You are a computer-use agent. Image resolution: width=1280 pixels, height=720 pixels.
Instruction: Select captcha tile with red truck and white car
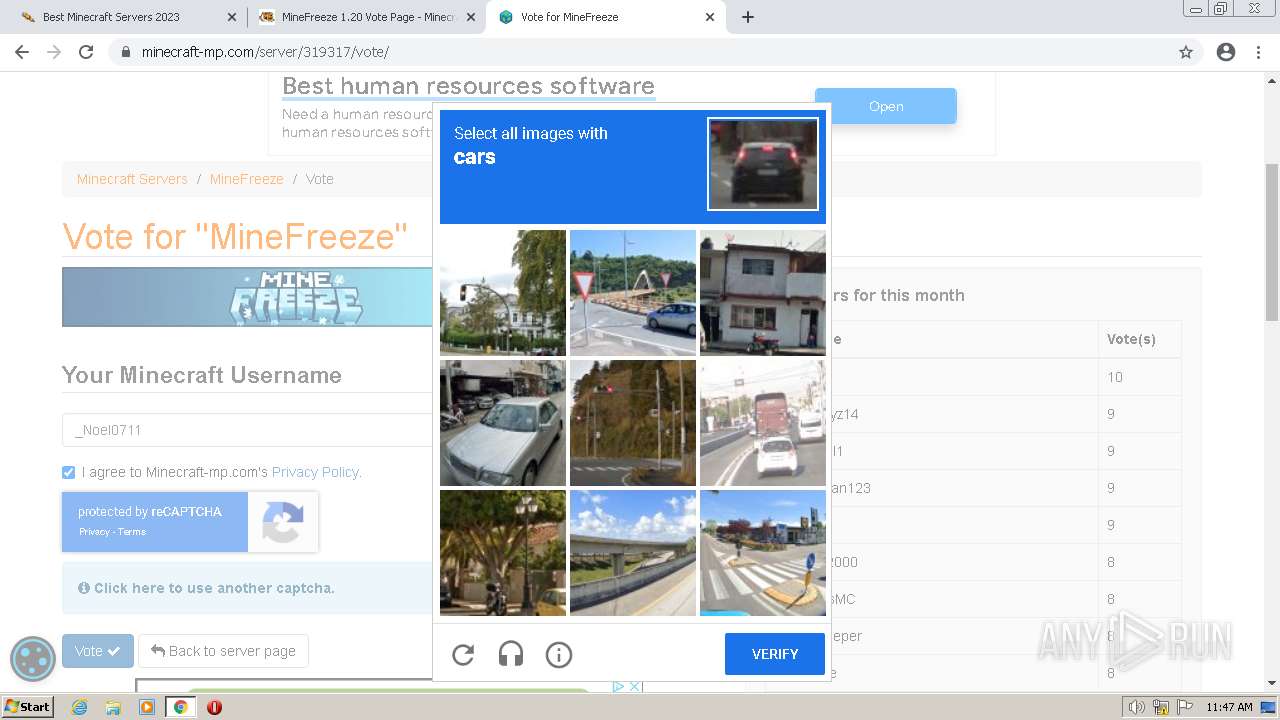coord(763,423)
